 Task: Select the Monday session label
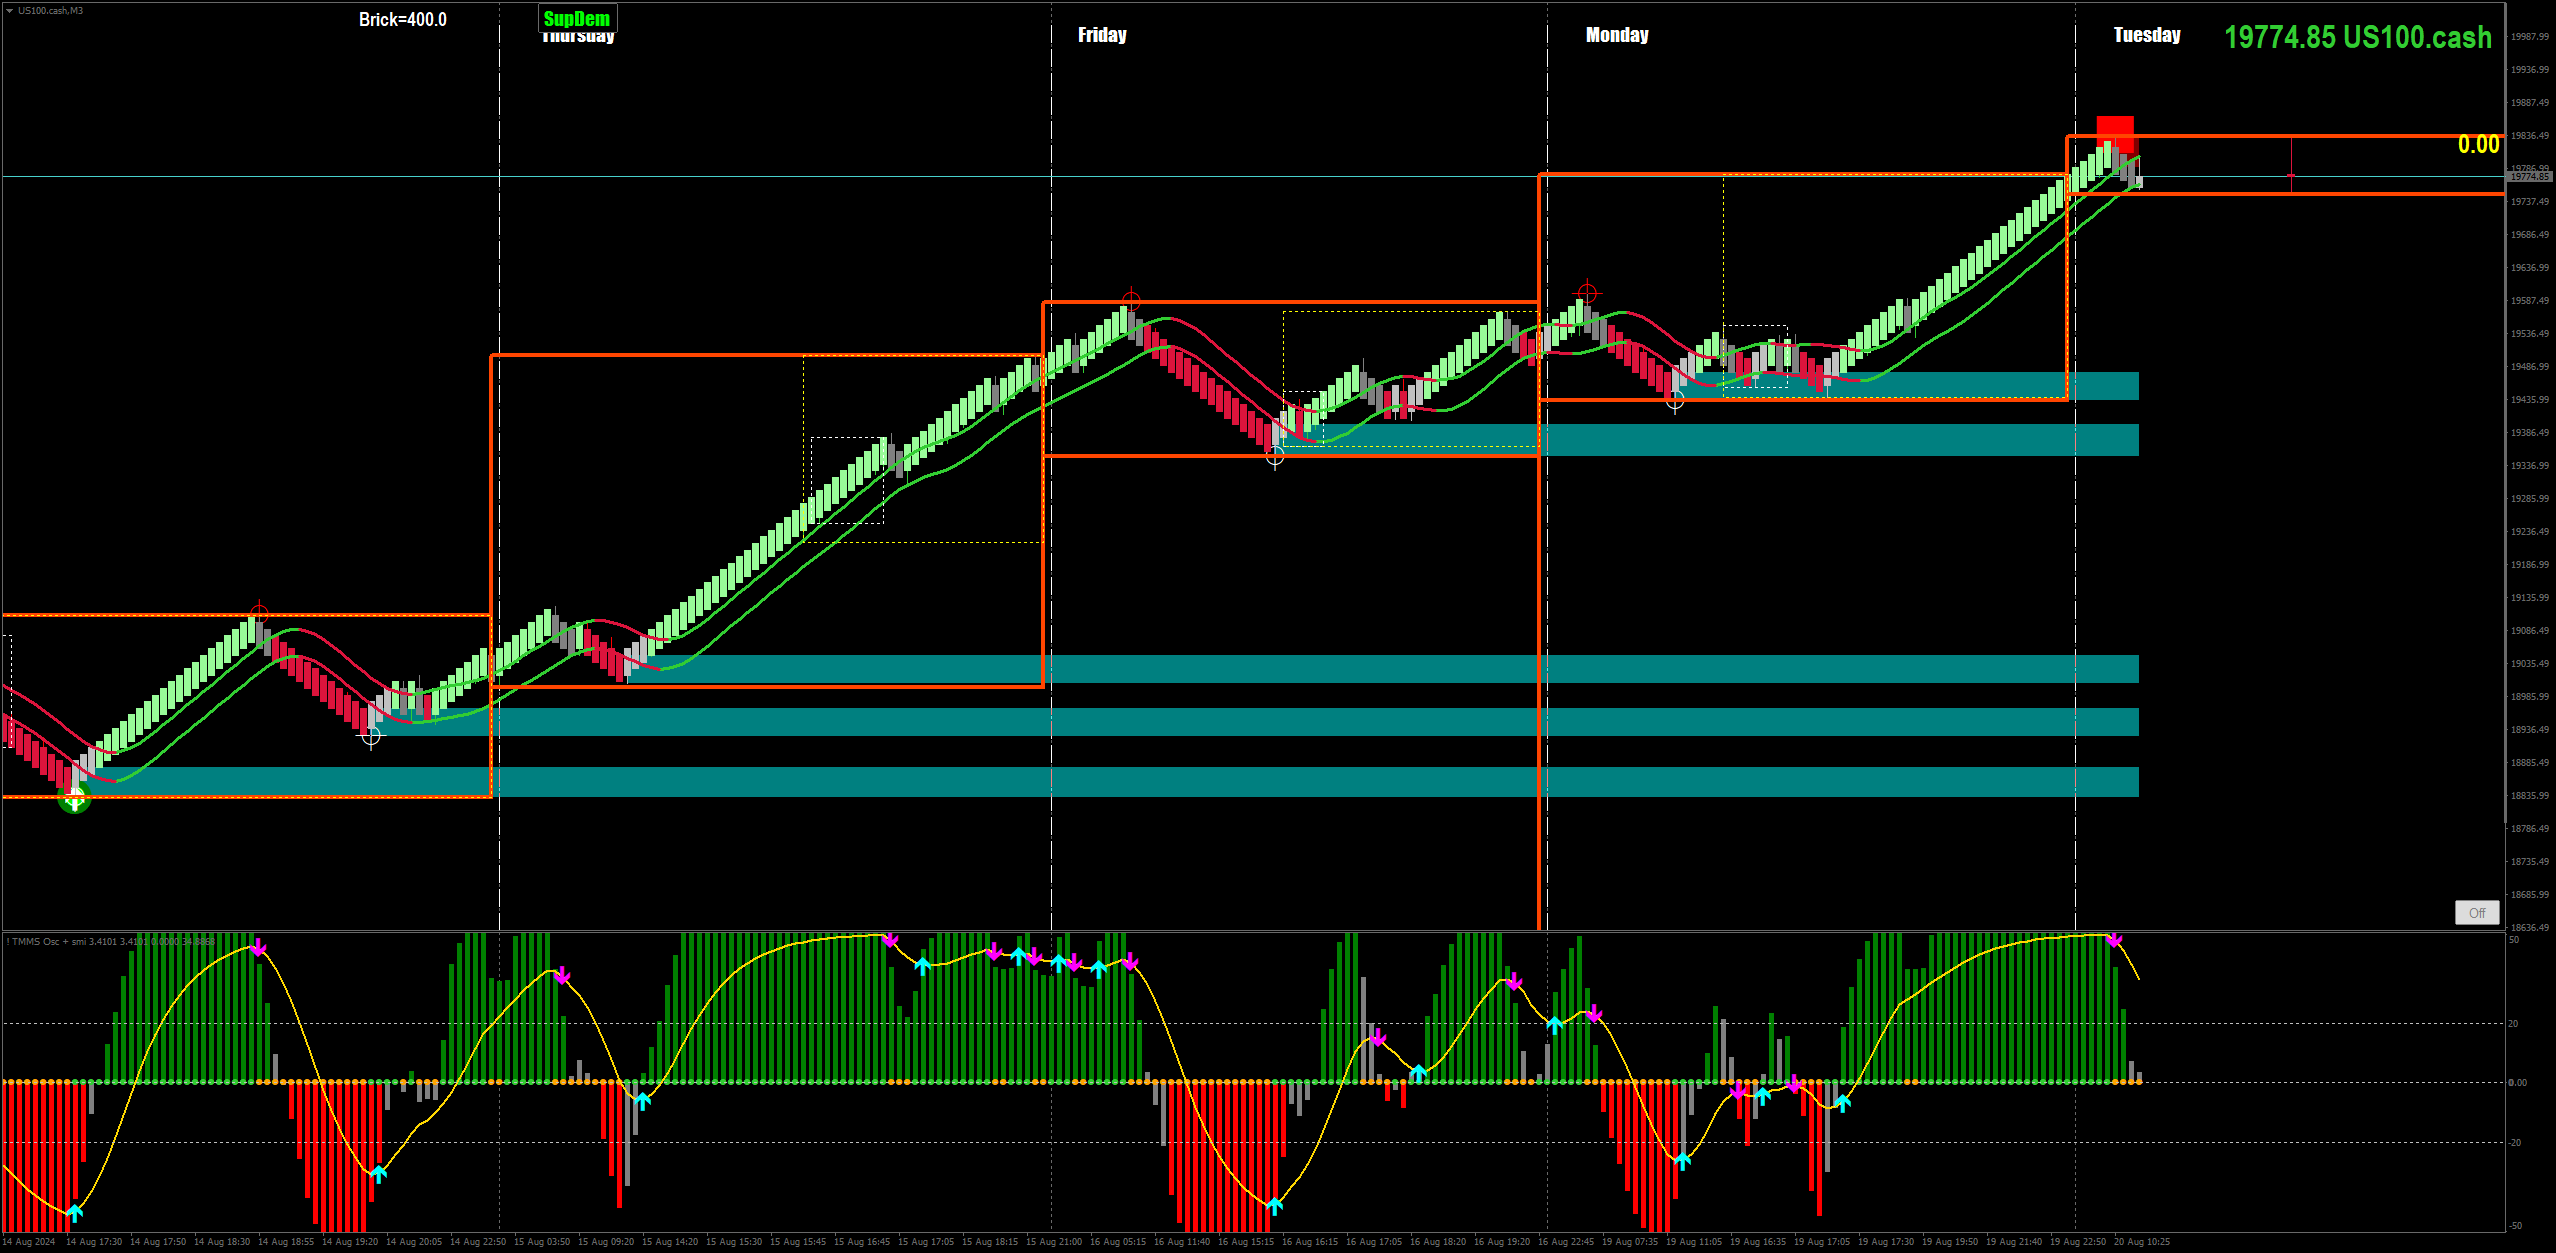1617,35
